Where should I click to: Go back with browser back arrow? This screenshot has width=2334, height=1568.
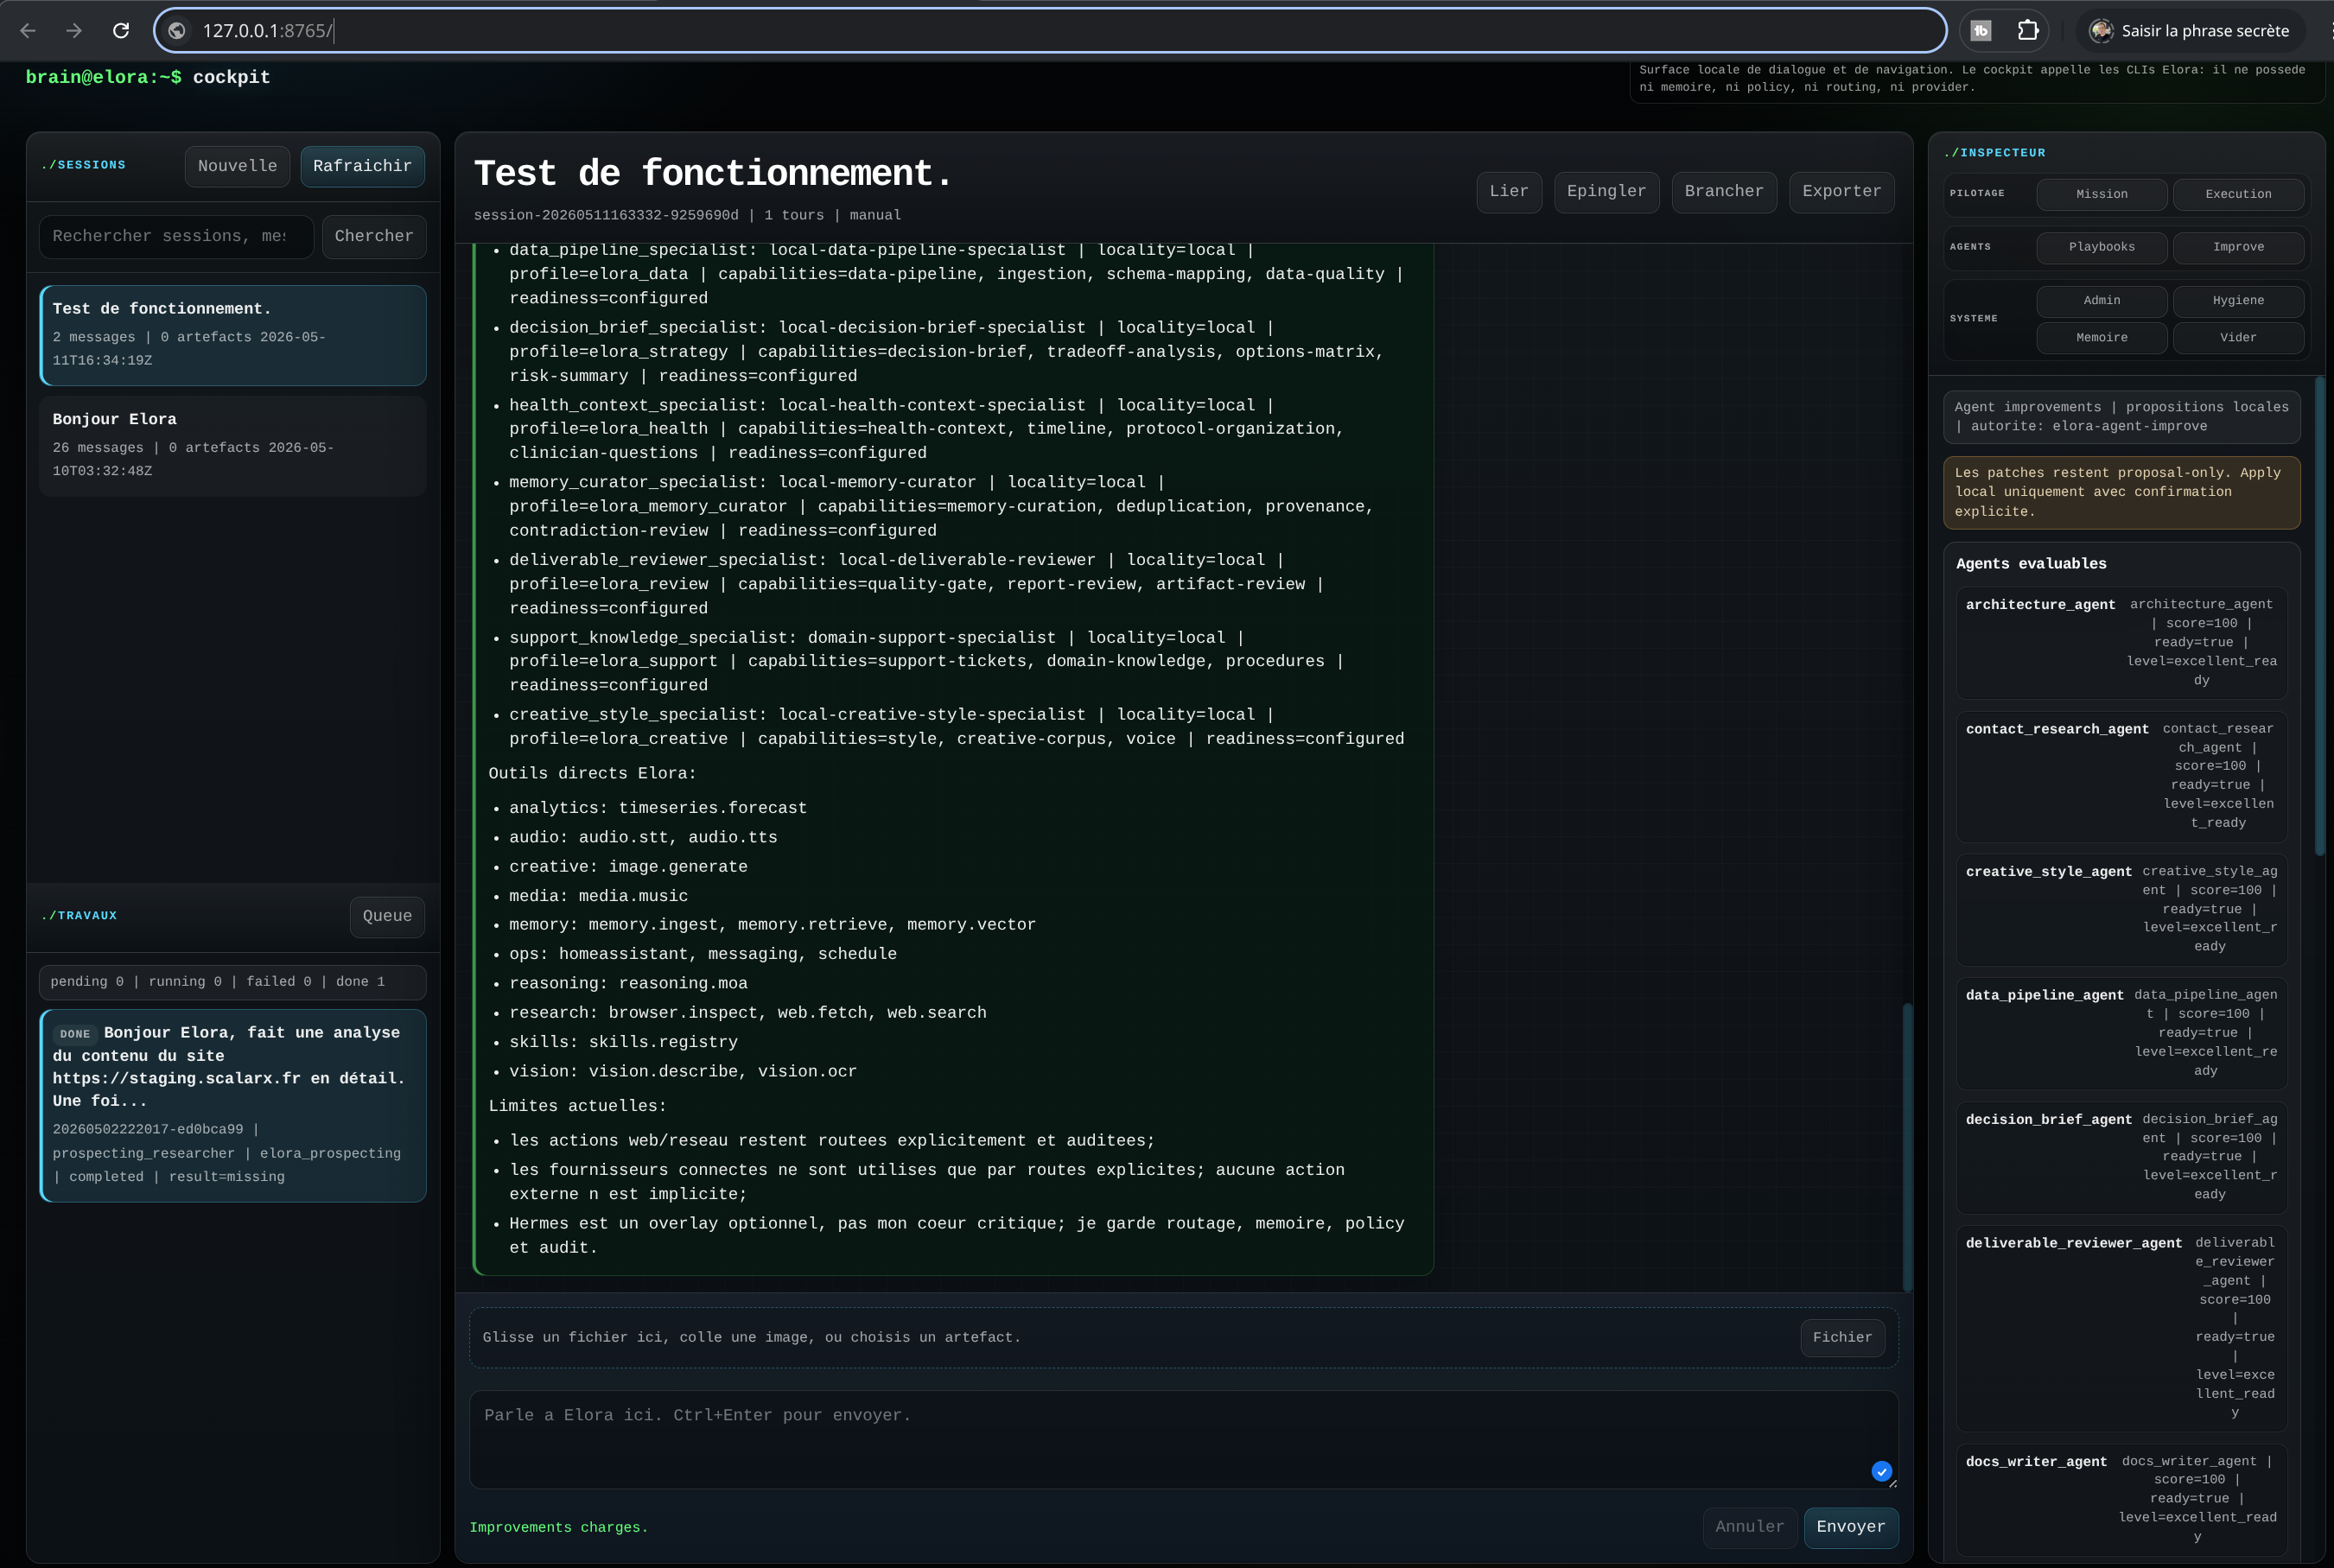[28, 31]
